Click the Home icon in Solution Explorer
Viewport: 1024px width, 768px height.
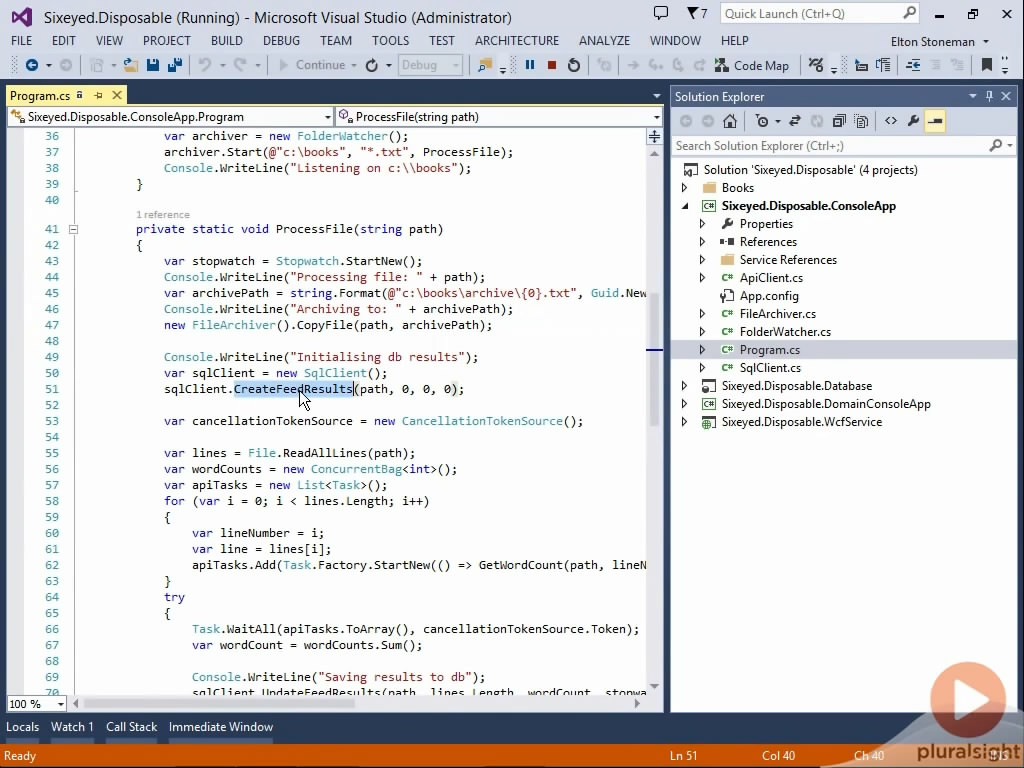(x=730, y=120)
